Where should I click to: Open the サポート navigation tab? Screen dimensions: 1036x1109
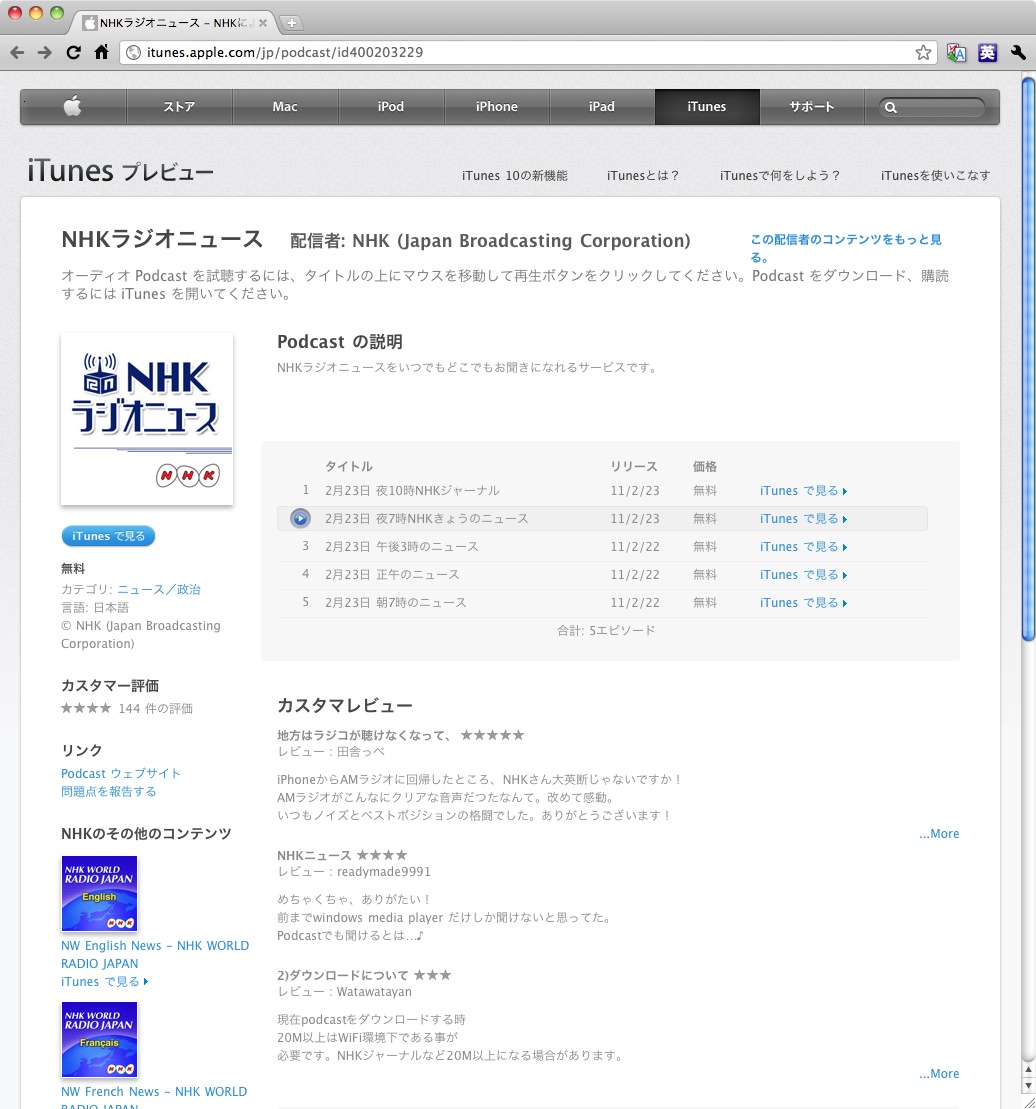[x=812, y=107]
